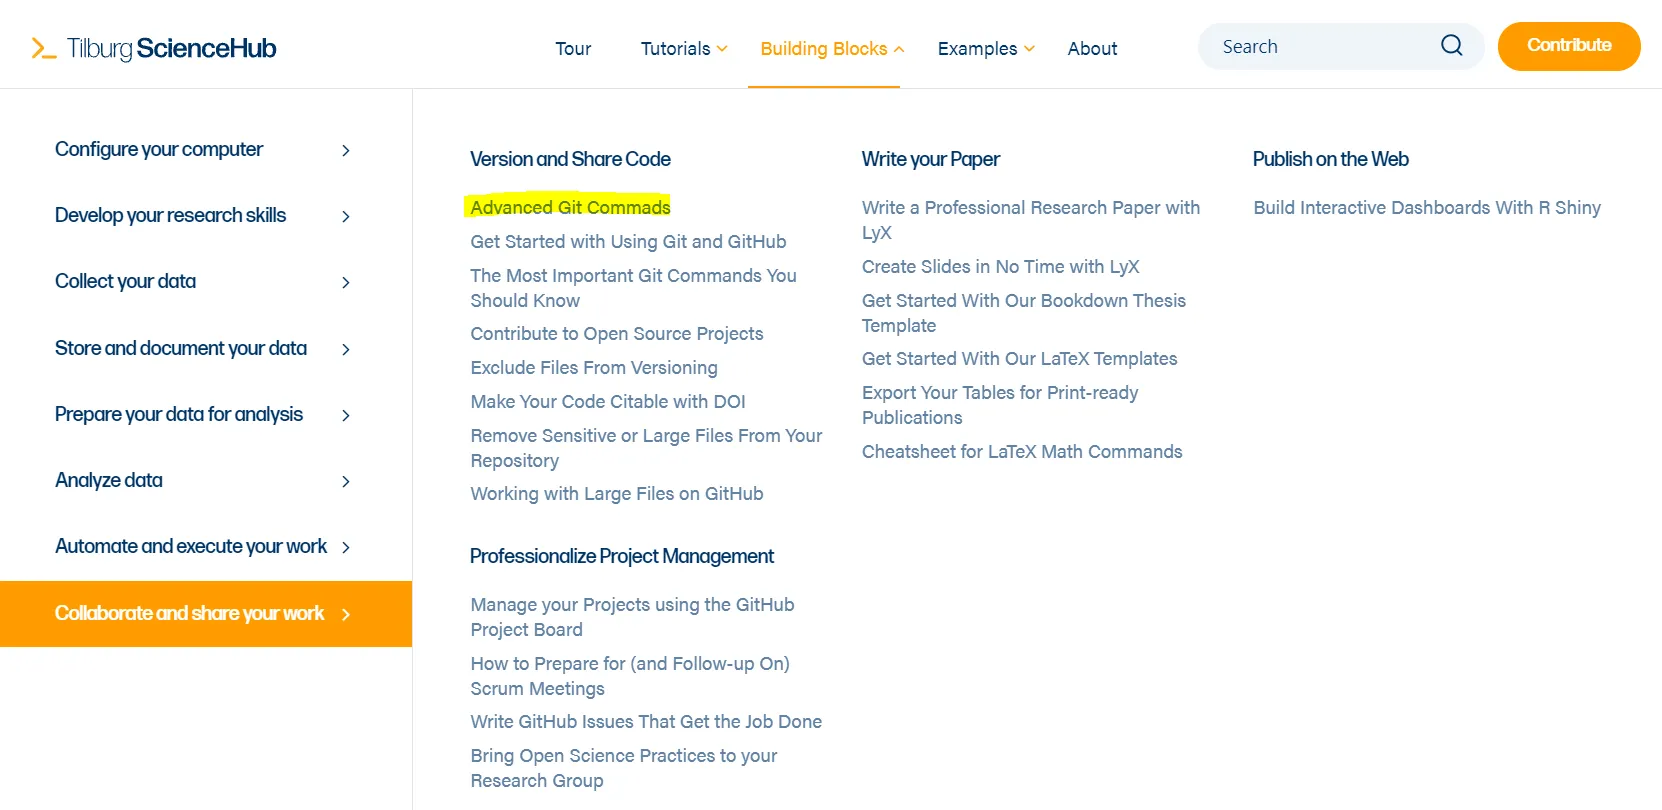Open the Collect your data submenu arrow

[346, 282]
